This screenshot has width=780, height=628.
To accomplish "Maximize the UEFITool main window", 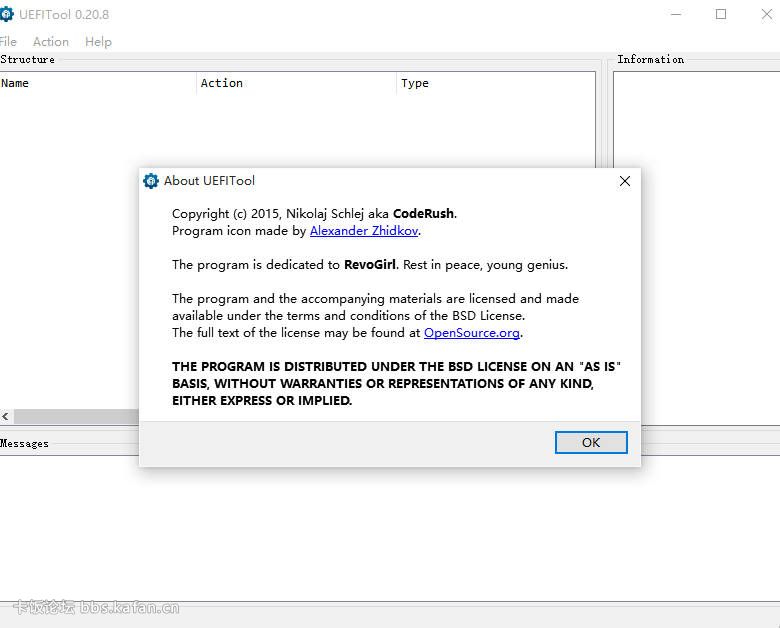I will coord(721,14).
